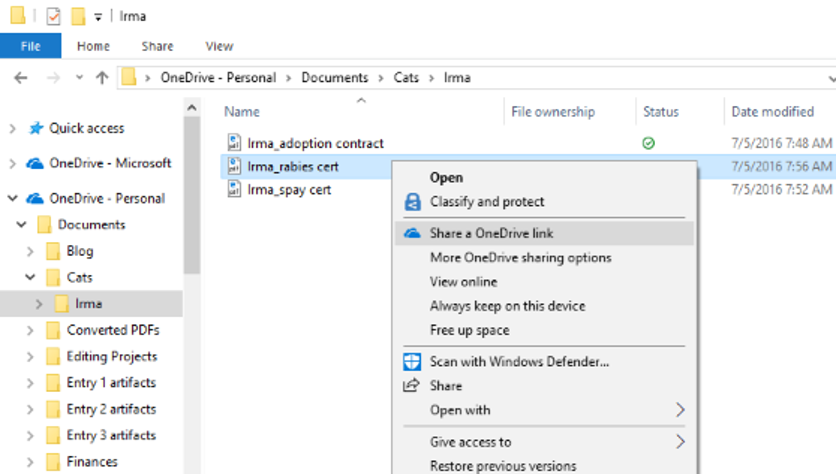Click the Irma_rabies cert file icon

(234, 166)
